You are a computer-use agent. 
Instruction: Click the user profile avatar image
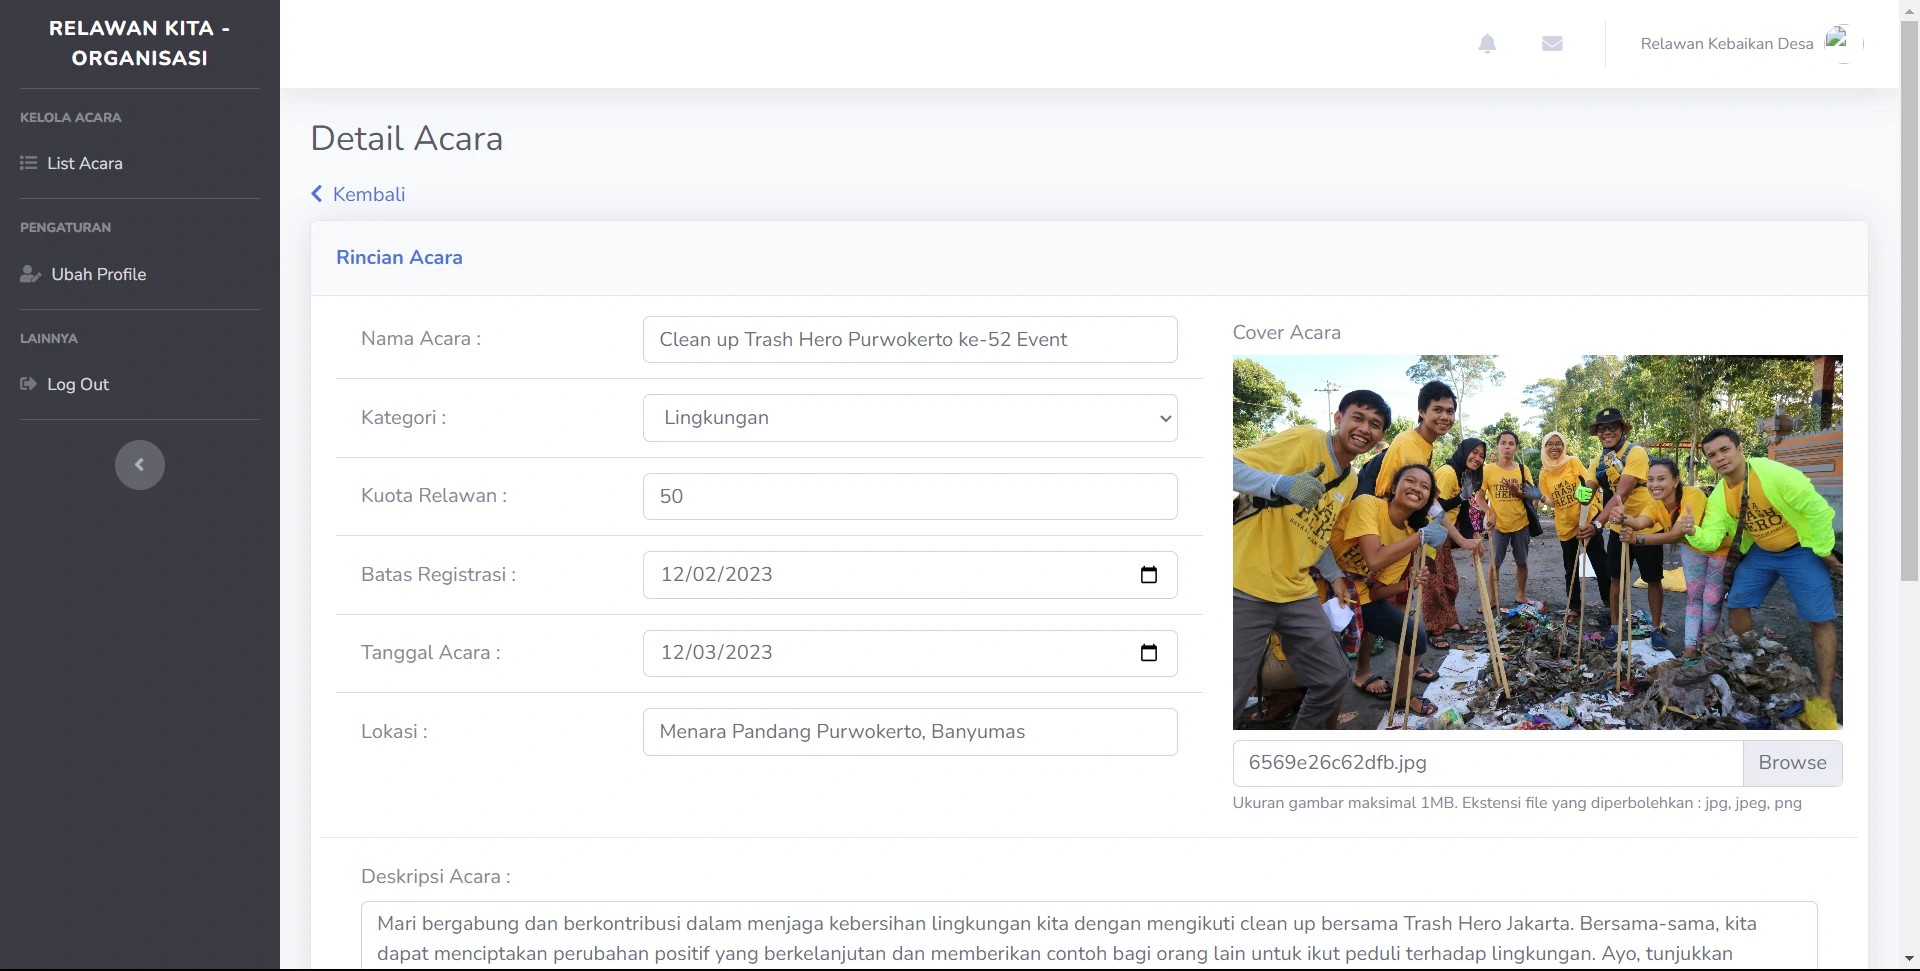pos(1842,43)
